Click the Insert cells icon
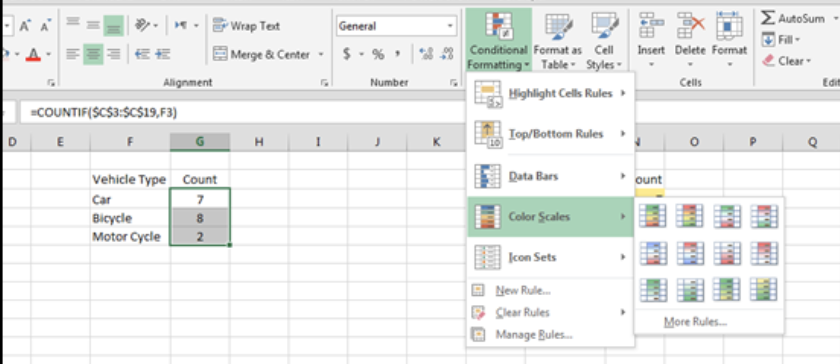The height and width of the screenshot is (364, 840). (x=651, y=26)
